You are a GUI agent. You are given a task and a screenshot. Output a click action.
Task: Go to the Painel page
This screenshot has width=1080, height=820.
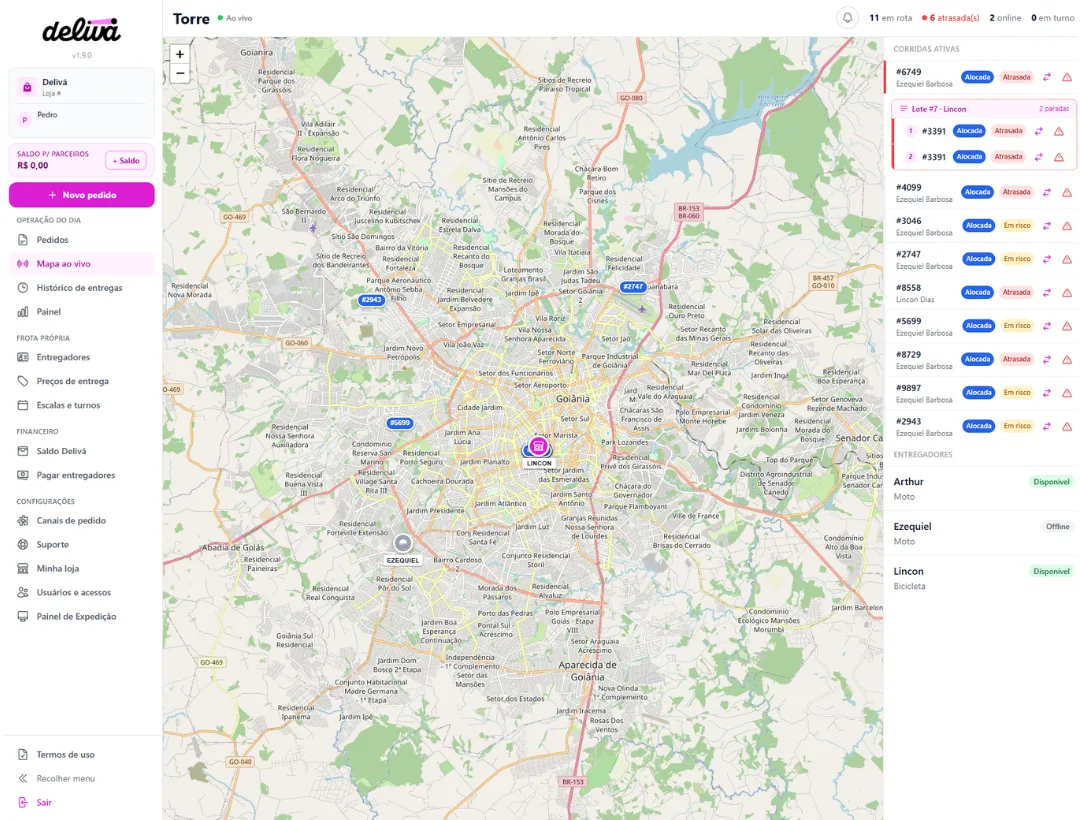click(x=81, y=312)
